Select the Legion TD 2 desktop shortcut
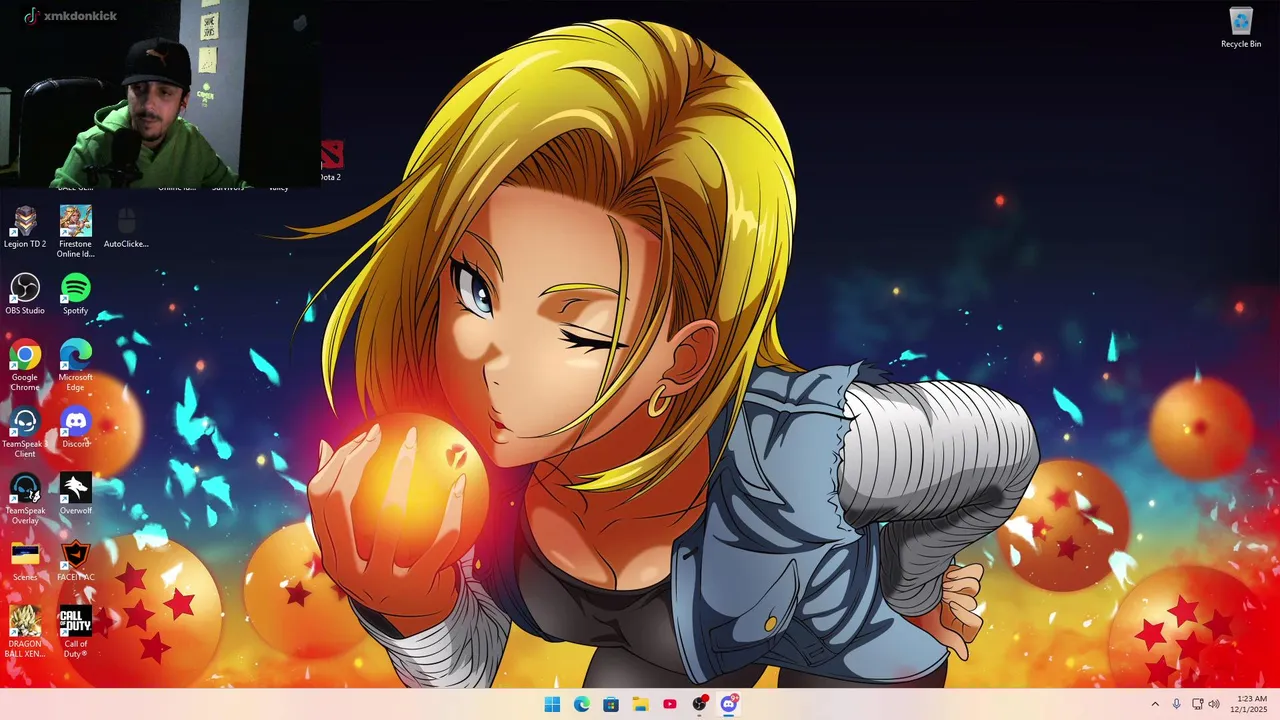The height and width of the screenshot is (720, 1280). click(25, 228)
